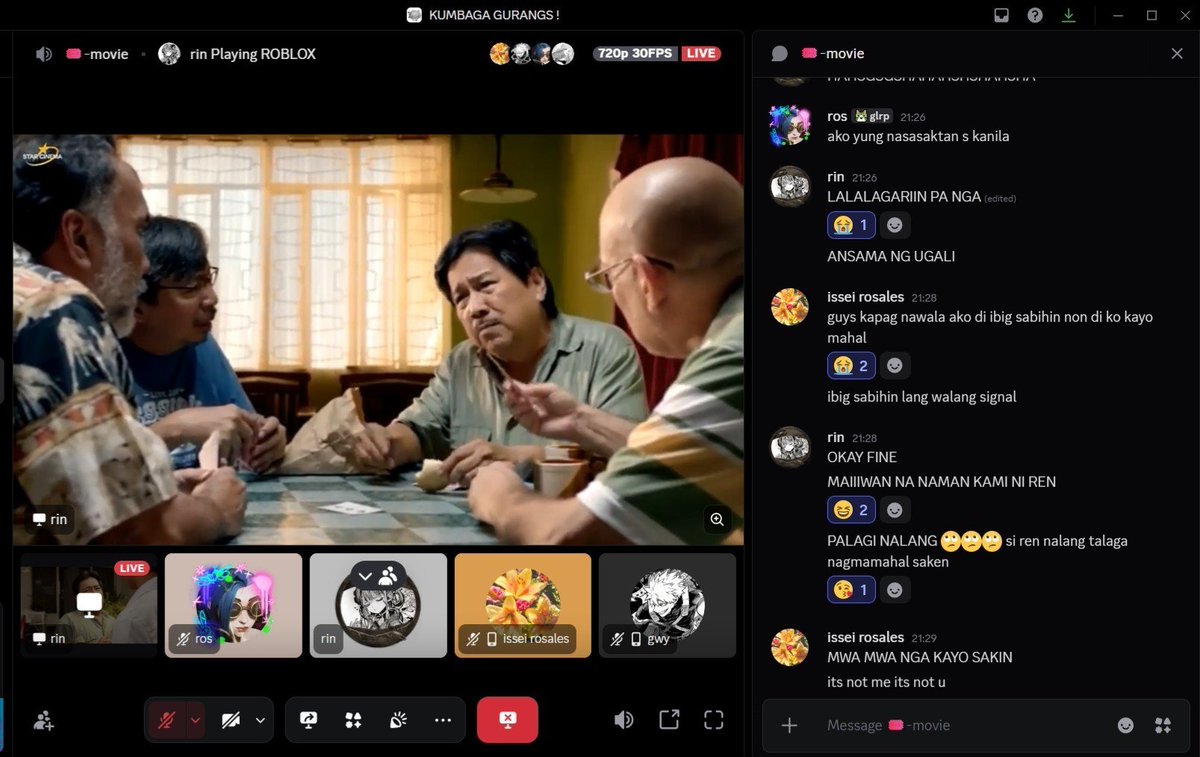The width and height of the screenshot is (1200, 757).
Task: Add reaction beside LALALAGARIIN PA NGA message
Action: point(895,225)
